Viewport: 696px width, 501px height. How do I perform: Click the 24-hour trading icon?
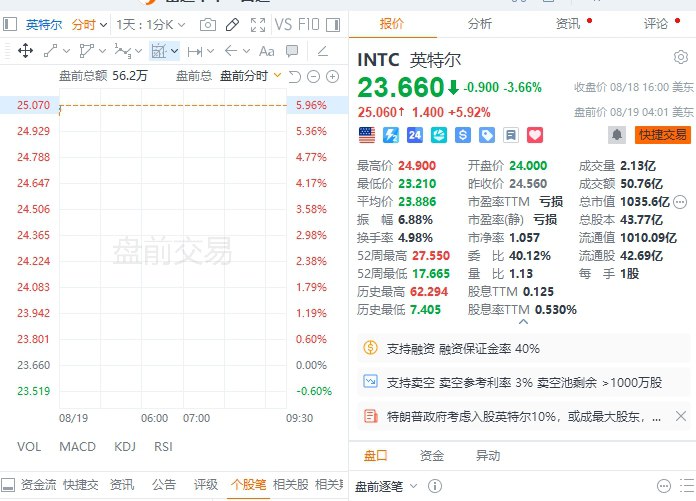(415, 135)
